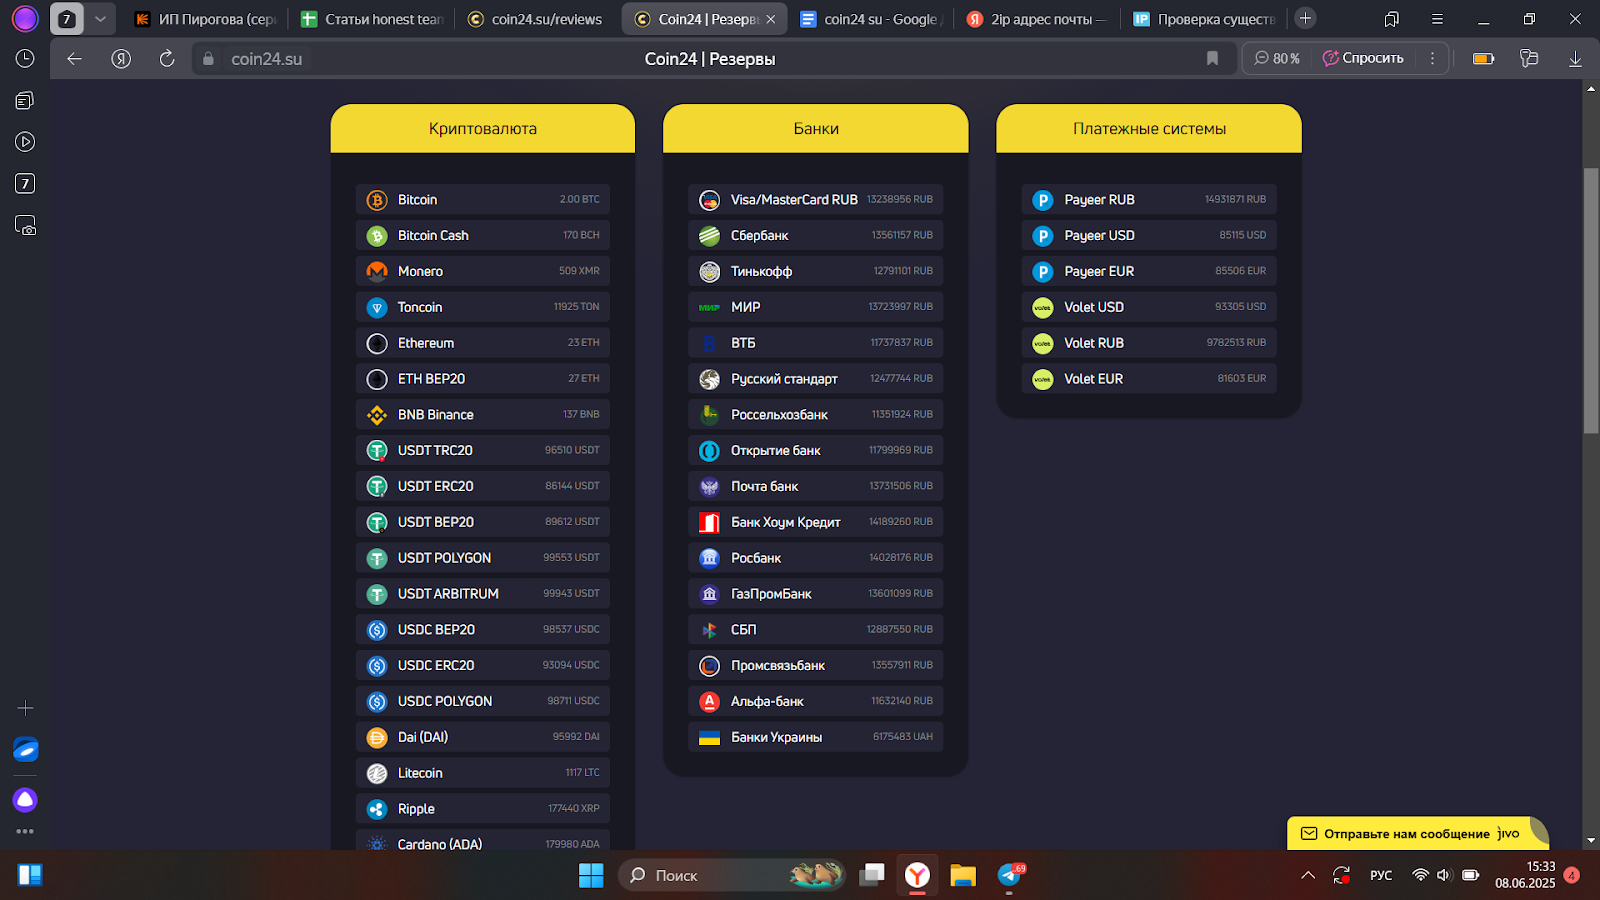Screen dimensions: 1600x900
Task: Click the USDC BEP20 icon
Action: pyautogui.click(x=377, y=630)
